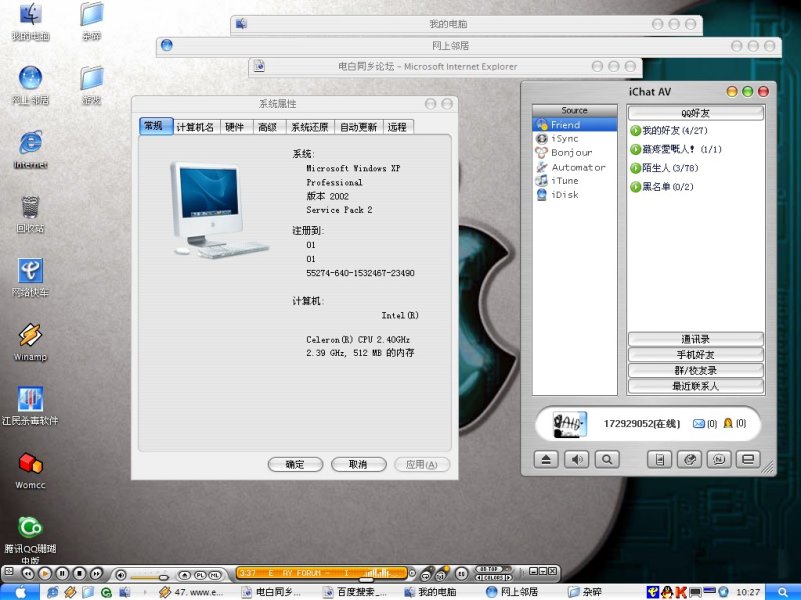Select the Womcc desktop icon
Image resolution: width=801 pixels, height=600 pixels.
point(30,464)
